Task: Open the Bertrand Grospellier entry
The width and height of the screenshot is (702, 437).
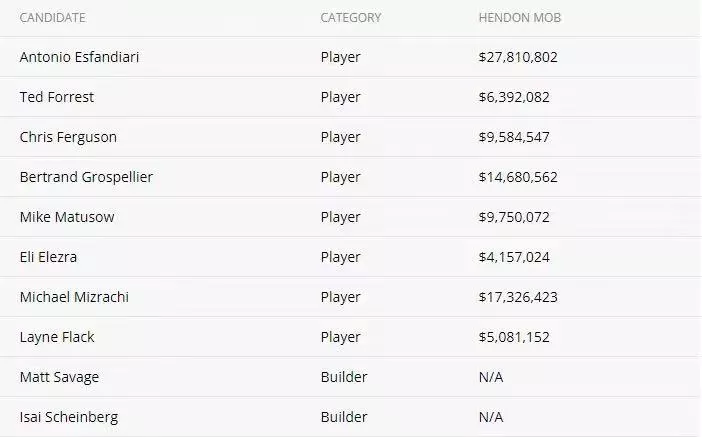Action: click(x=86, y=177)
